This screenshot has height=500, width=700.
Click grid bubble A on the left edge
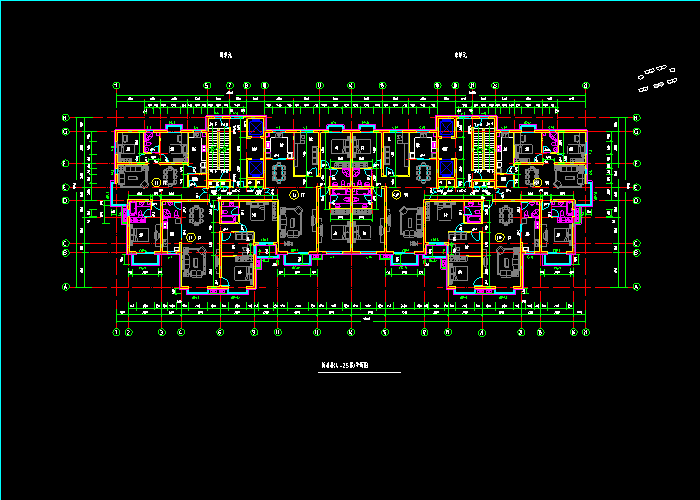pos(65,287)
